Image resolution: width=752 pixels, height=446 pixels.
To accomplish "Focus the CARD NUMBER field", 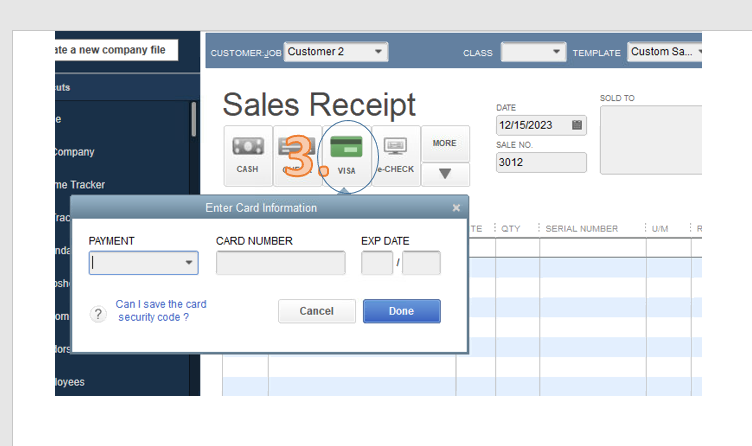I will [281, 263].
